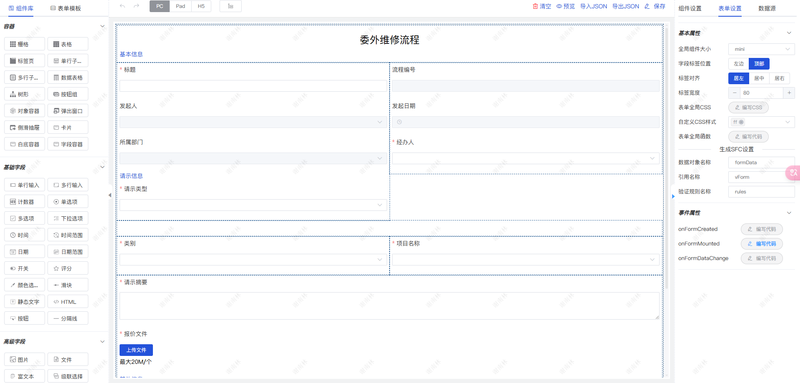Add a 树形 tree component

(x=24, y=94)
